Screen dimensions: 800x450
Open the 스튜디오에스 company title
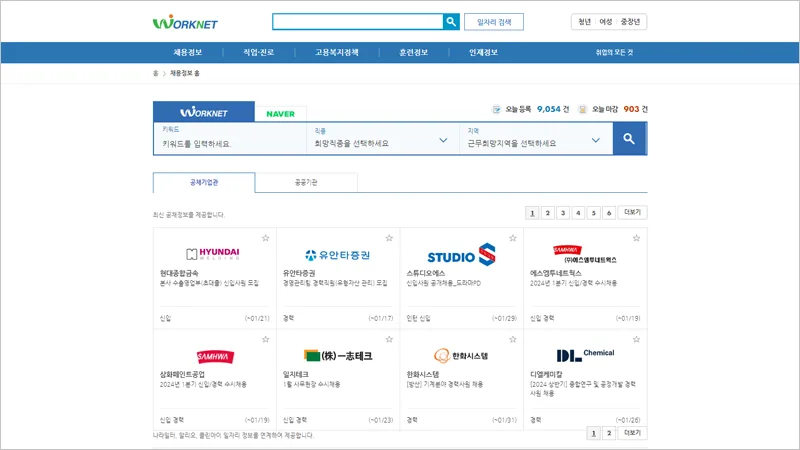[x=426, y=273]
